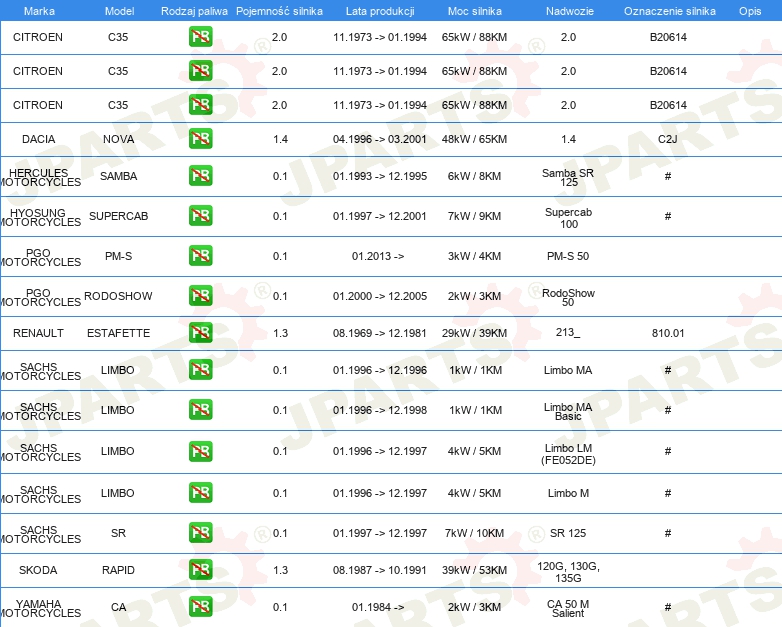Click the fuel icon in the HERCULES SAMBA row
Screen dimensions: 782x627
[200, 176]
